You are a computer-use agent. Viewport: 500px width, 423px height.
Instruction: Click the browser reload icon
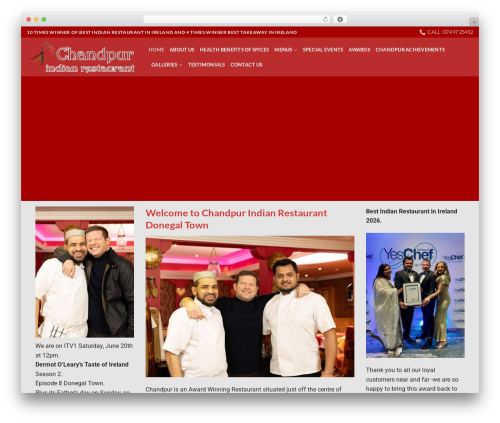pyautogui.click(x=325, y=19)
